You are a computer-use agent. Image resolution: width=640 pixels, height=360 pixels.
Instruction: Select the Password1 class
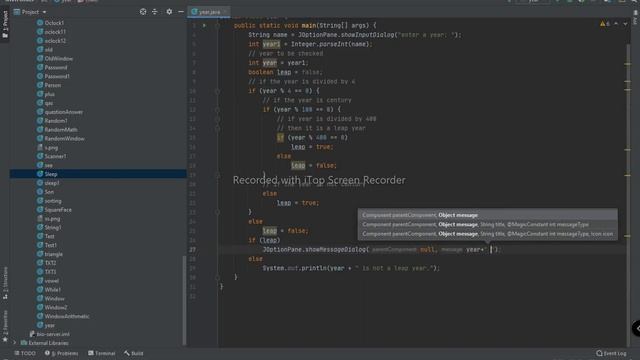coord(57,76)
